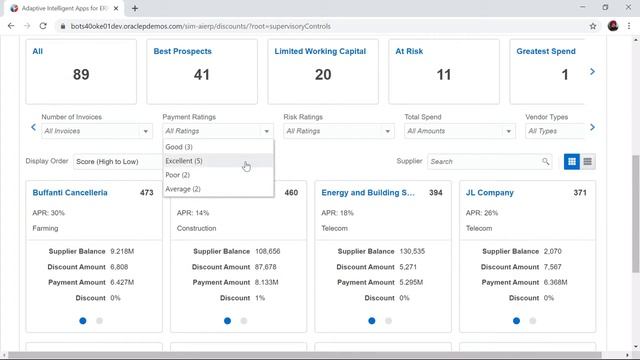This screenshot has height=360, width=640.
Task: Select first page dot on Buffanti card
Action: pyautogui.click(x=83, y=321)
